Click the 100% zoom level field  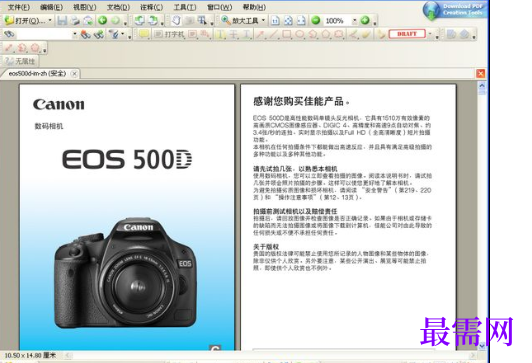(x=337, y=21)
